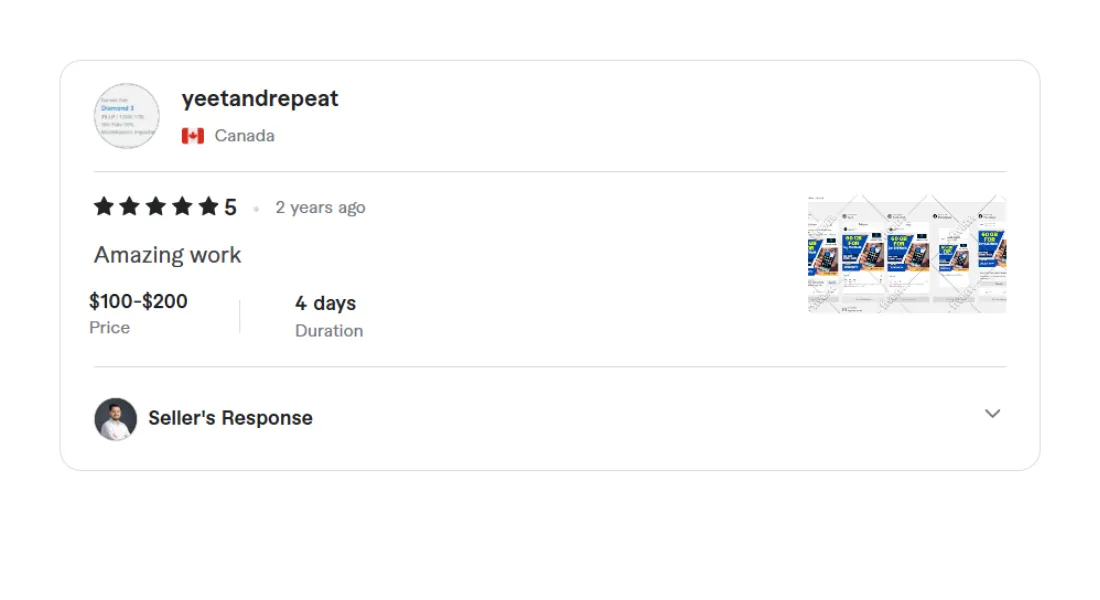This screenshot has height=600, width=1100.
Task: Click the "Amazing work" review text
Action: point(168,255)
